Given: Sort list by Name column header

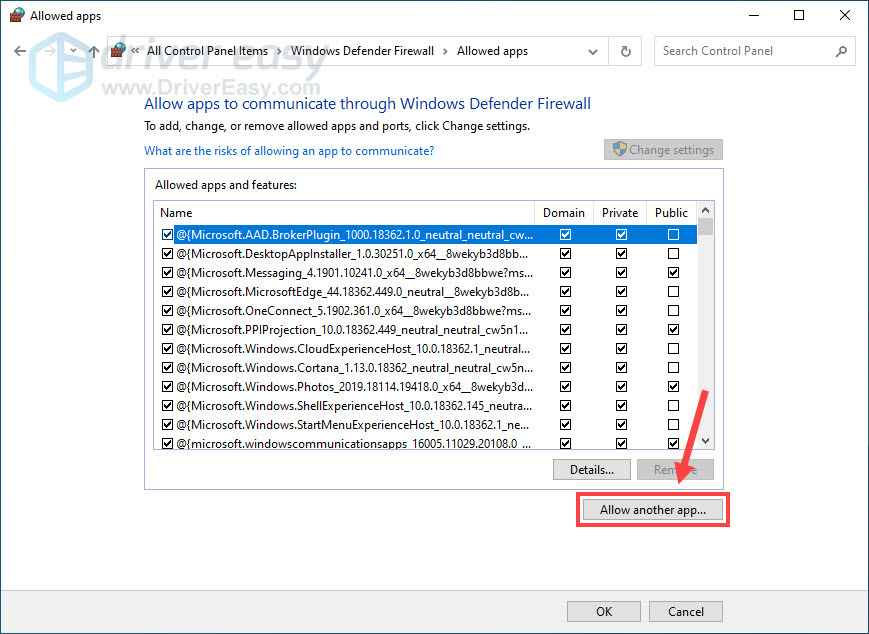Looking at the screenshot, I should coord(344,213).
